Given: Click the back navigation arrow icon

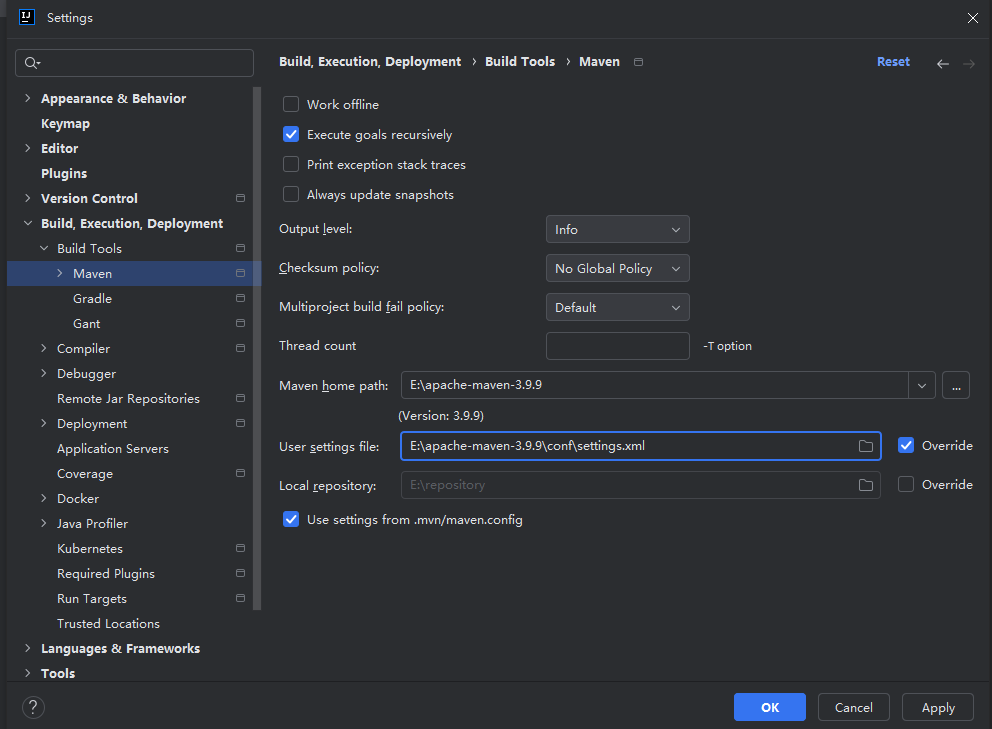Looking at the screenshot, I should pyautogui.click(x=942, y=63).
